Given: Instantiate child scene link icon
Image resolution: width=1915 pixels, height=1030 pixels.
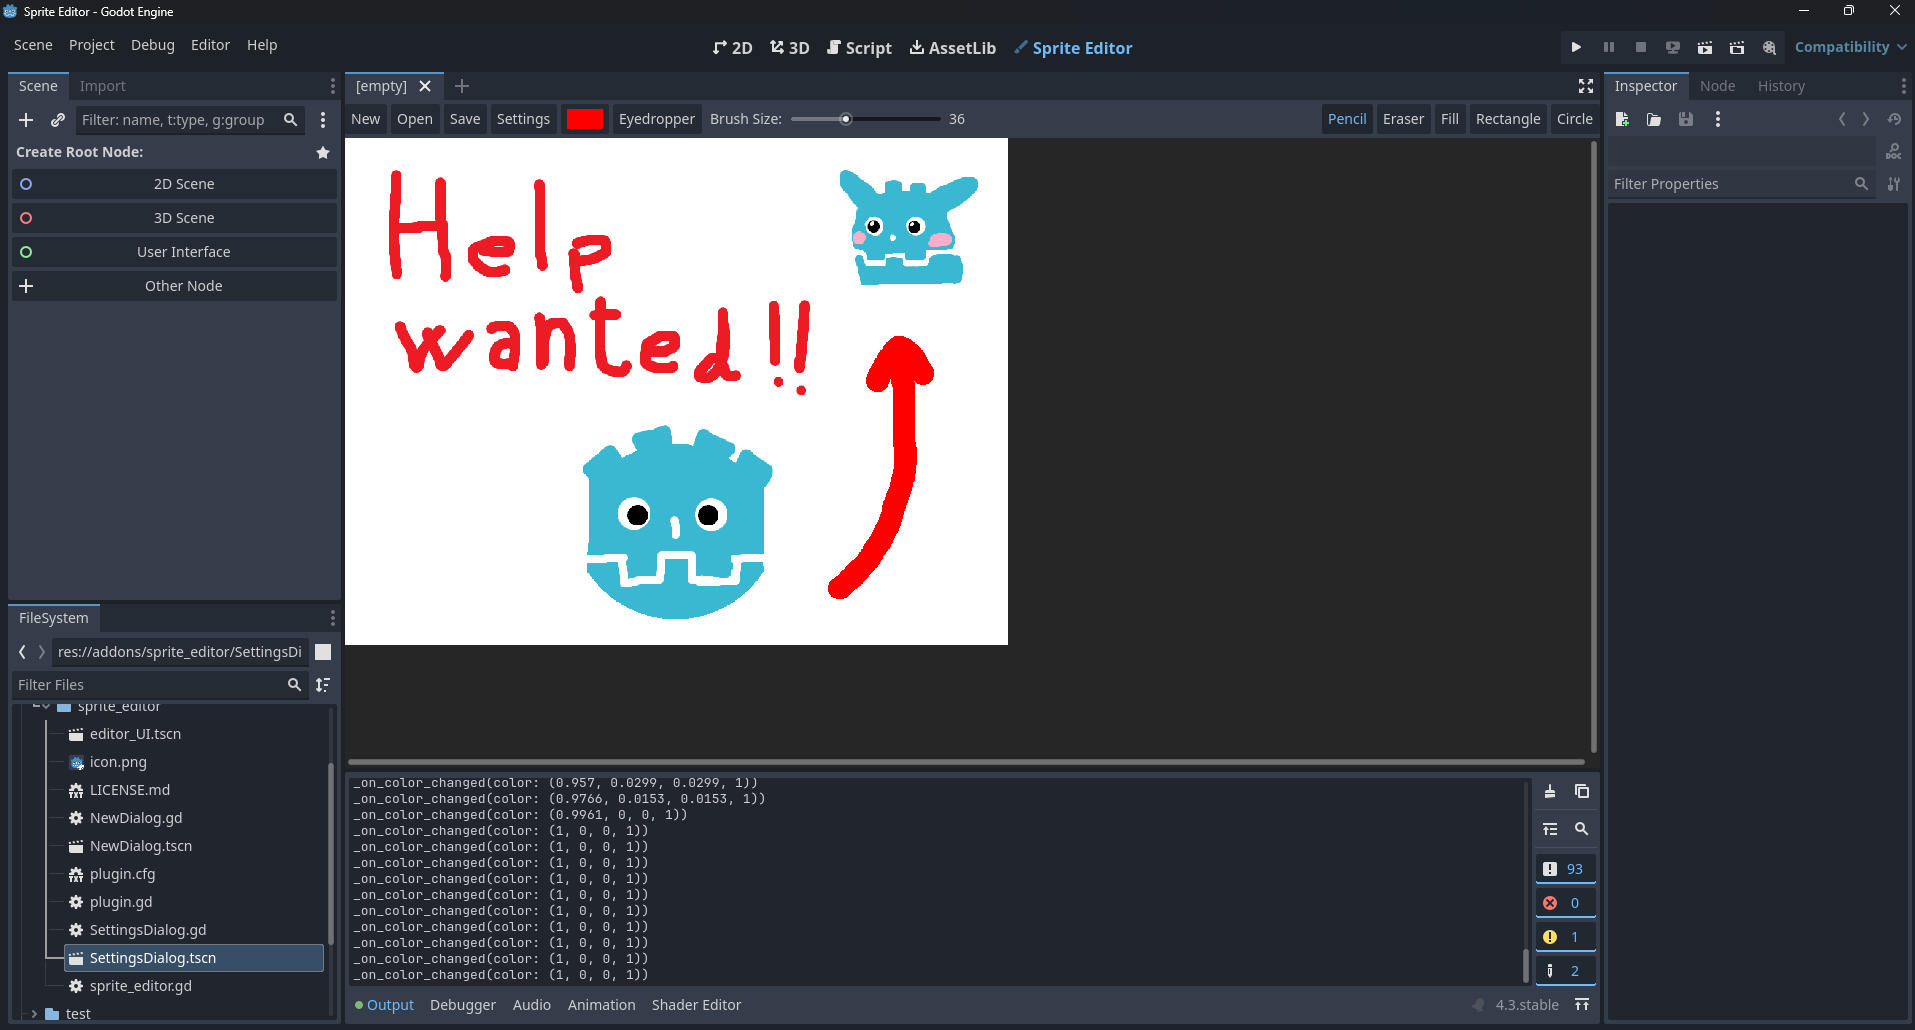Looking at the screenshot, I should 58,120.
